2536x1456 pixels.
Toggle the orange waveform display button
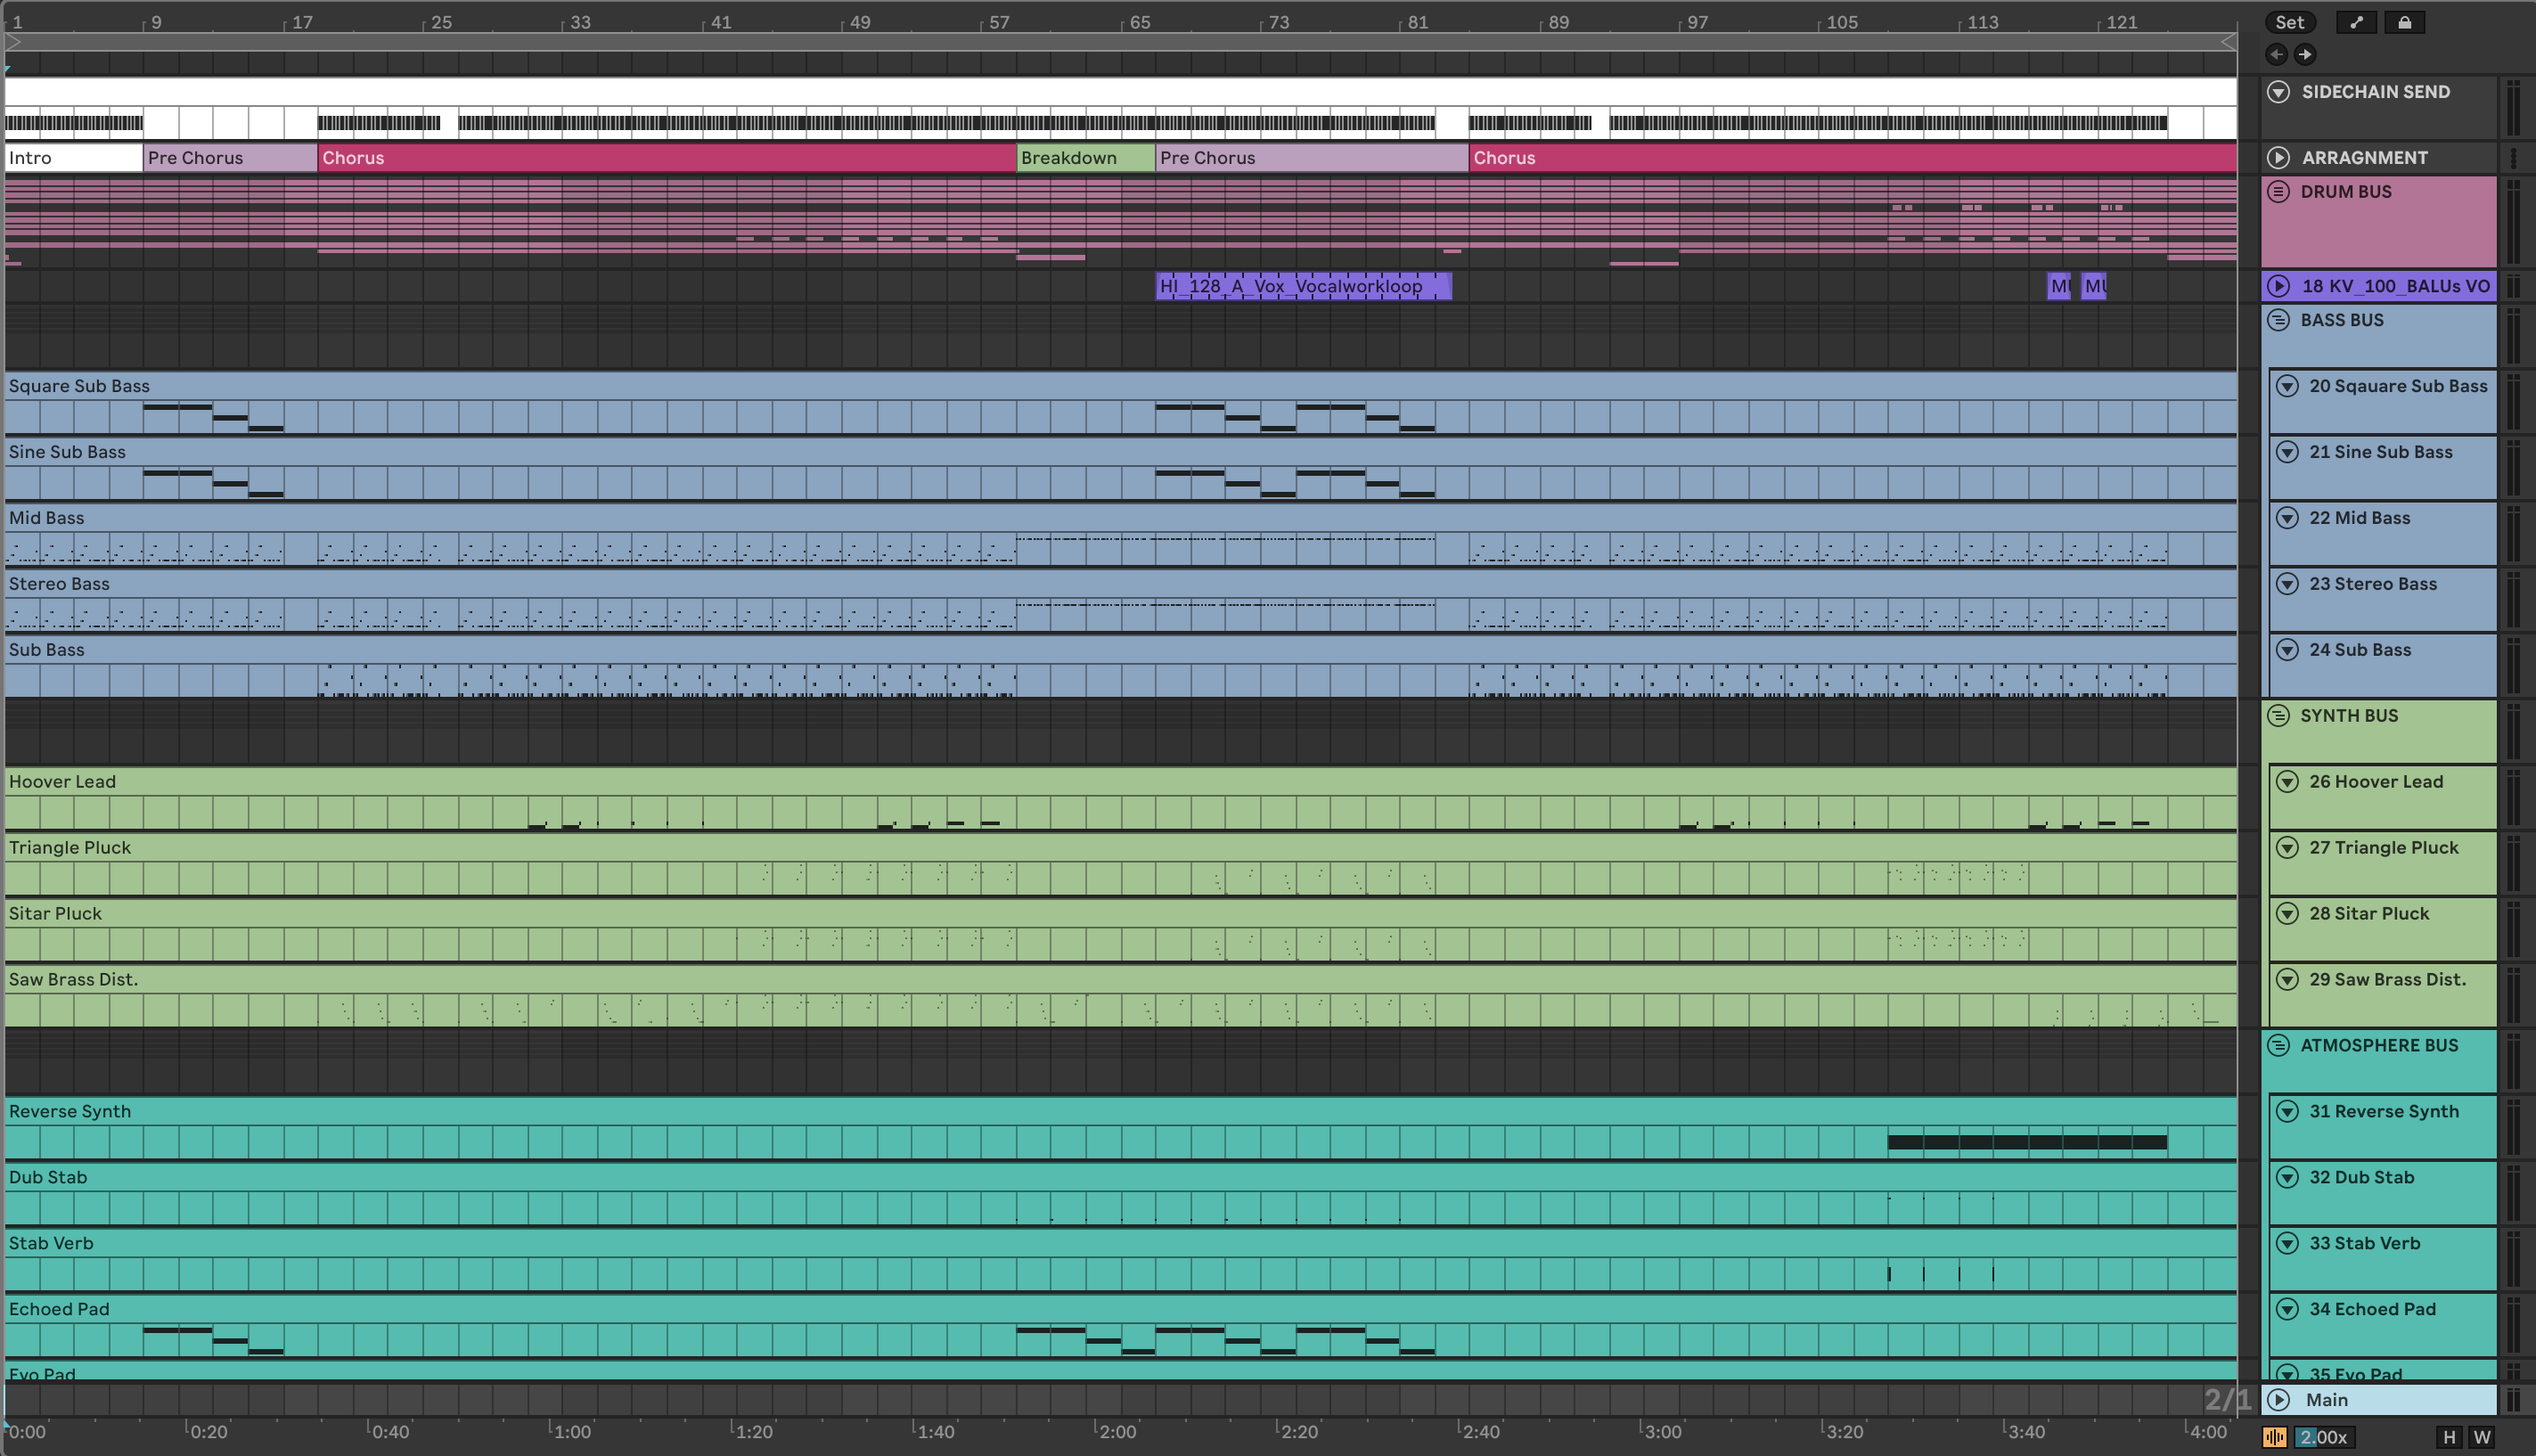point(2274,1437)
